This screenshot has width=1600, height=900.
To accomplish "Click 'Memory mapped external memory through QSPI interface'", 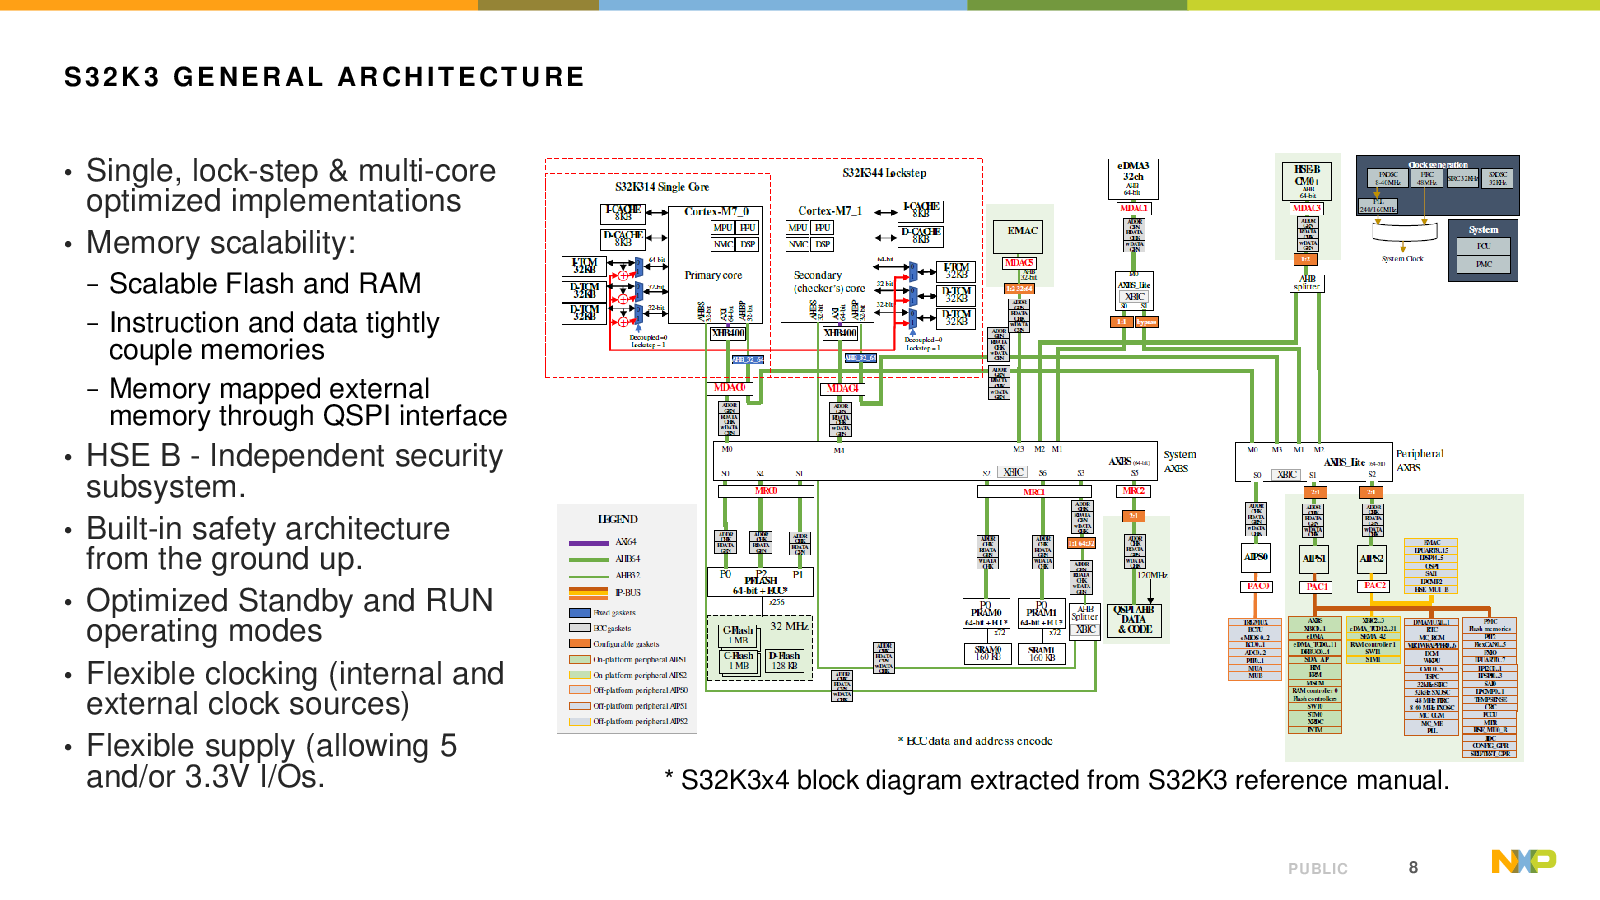I will click(x=308, y=402).
